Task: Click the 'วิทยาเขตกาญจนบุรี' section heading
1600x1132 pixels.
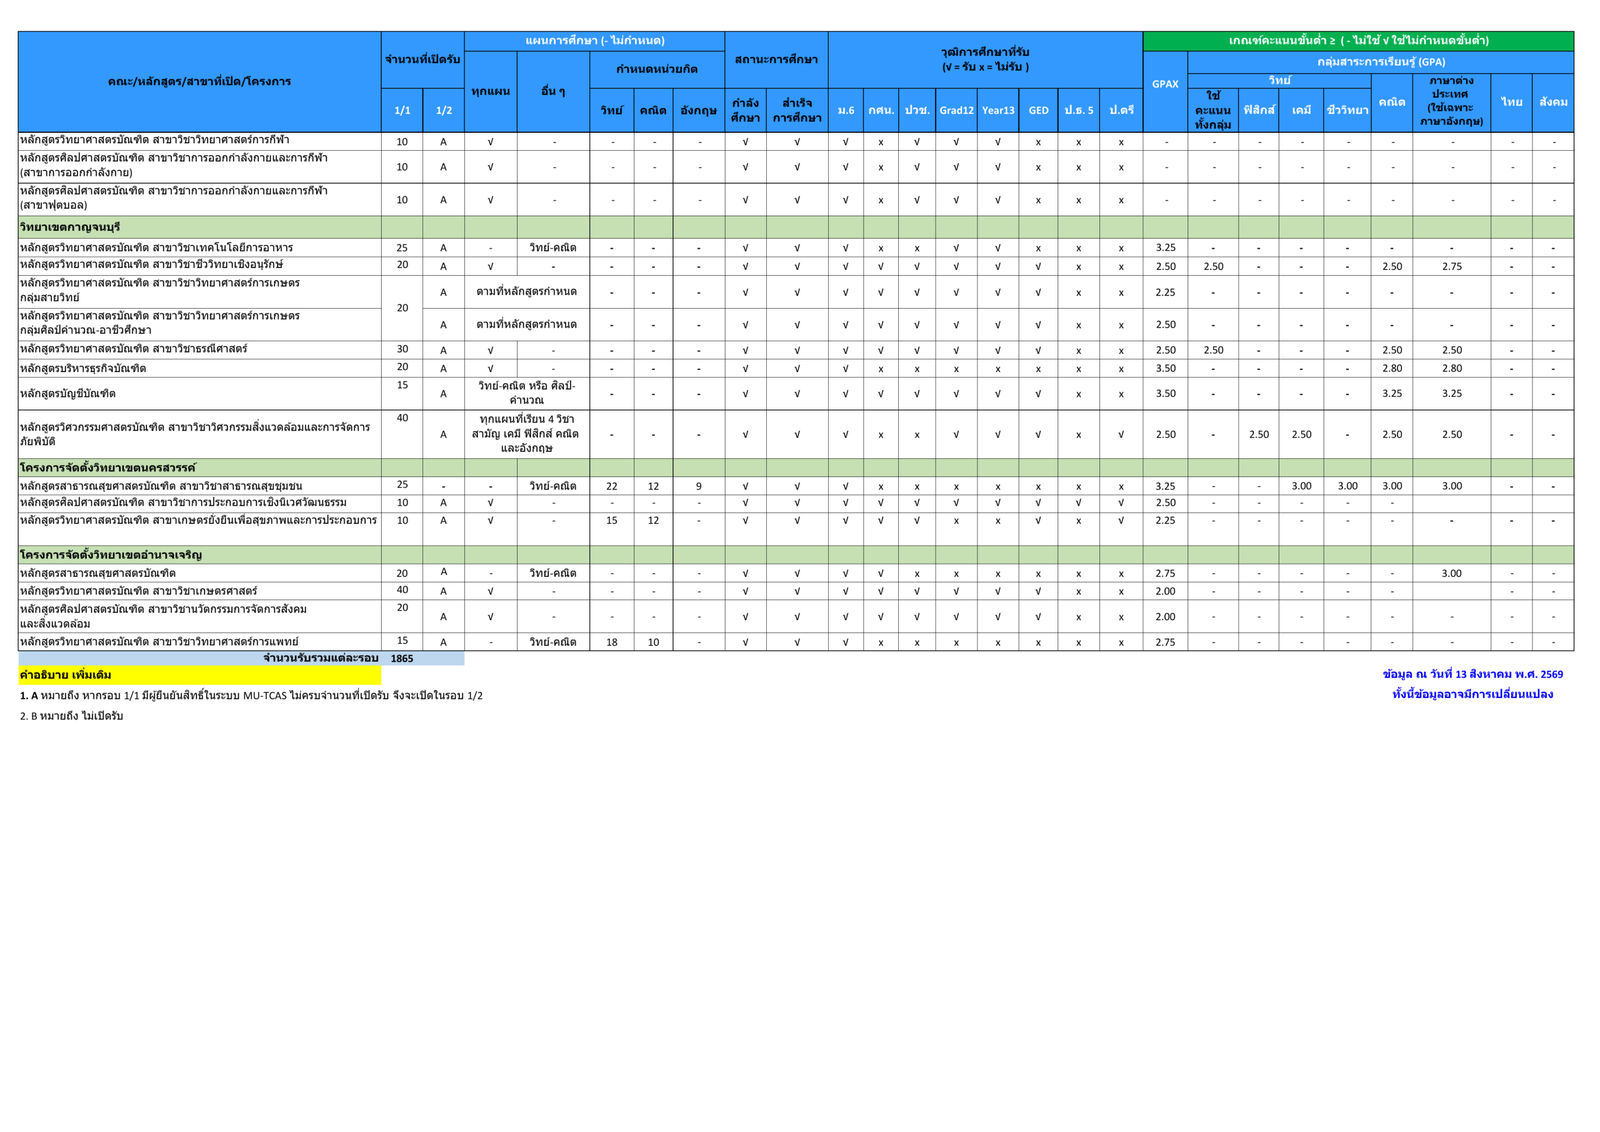Action: (70, 227)
